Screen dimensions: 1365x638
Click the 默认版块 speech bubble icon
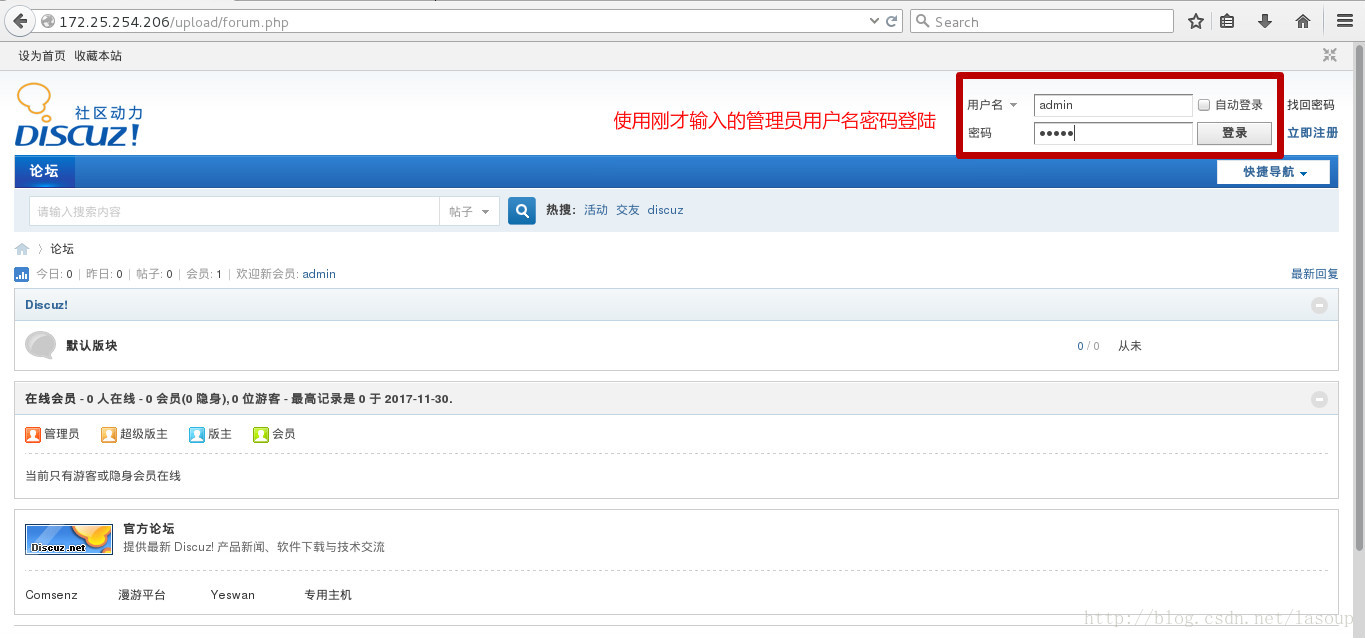click(x=40, y=345)
